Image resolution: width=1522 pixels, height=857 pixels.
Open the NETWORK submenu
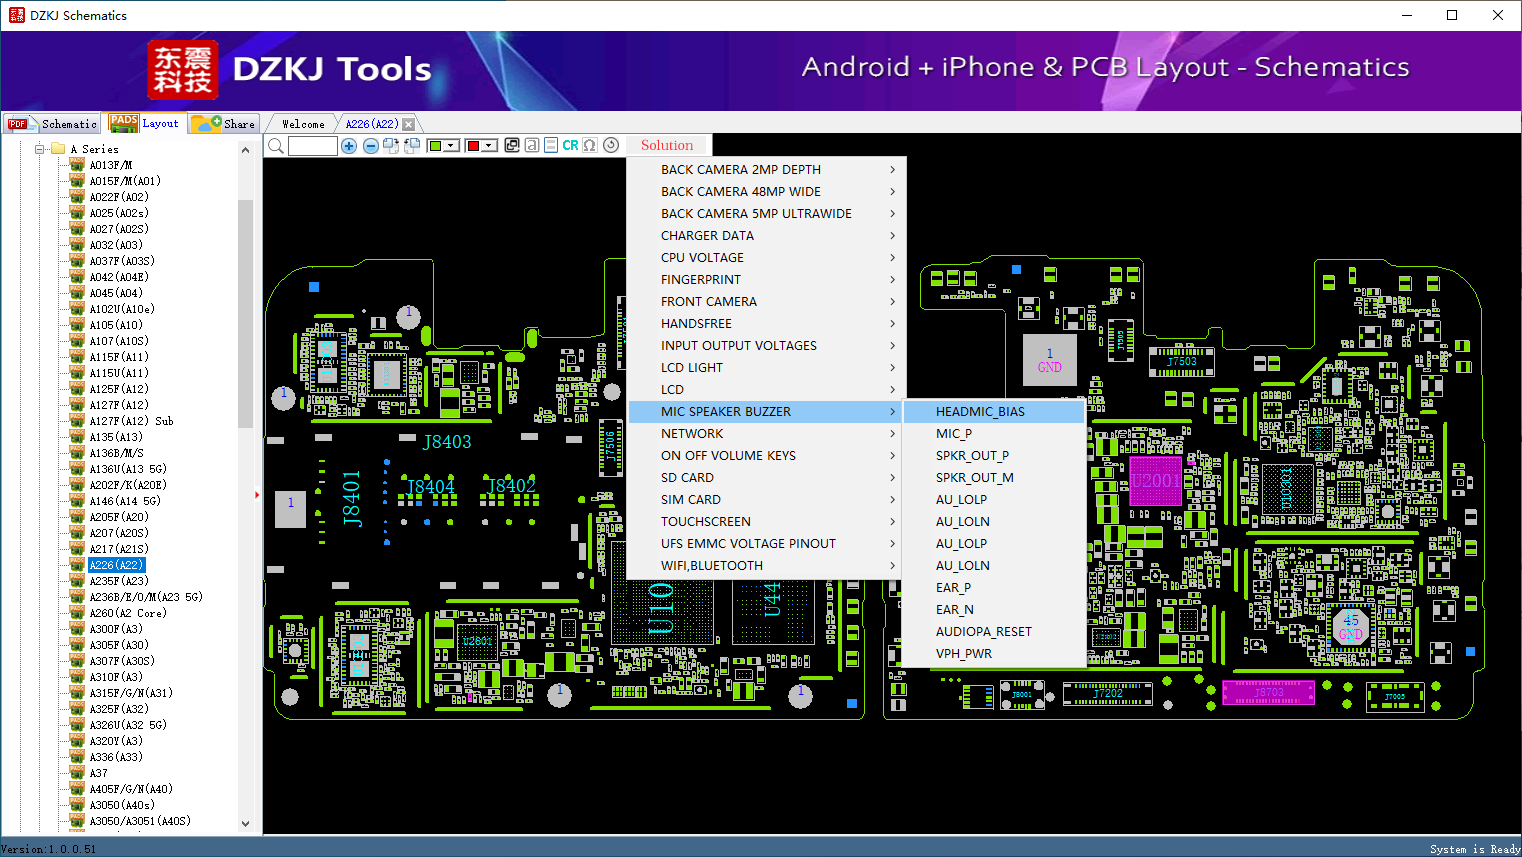click(x=767, y=433)
